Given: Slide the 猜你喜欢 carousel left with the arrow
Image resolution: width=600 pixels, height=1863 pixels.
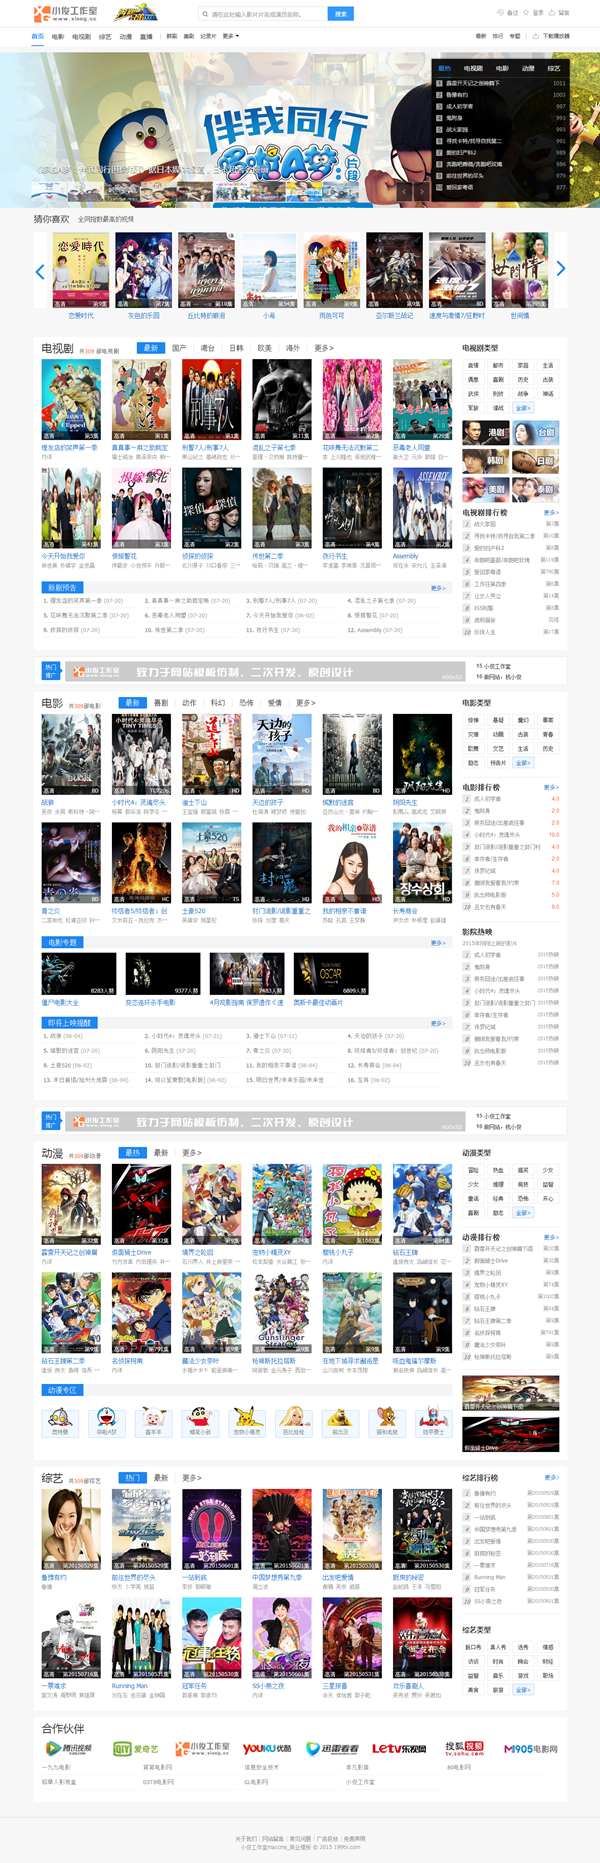Looking at the screenshot, I should point(40,270).
